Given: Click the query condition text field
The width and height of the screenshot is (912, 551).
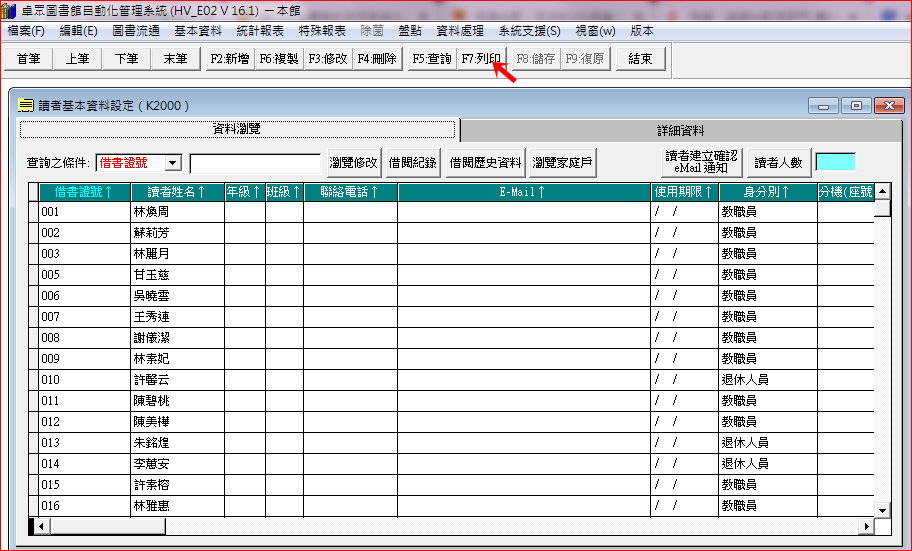Looking at the screenshot, I should coord(255,163).
